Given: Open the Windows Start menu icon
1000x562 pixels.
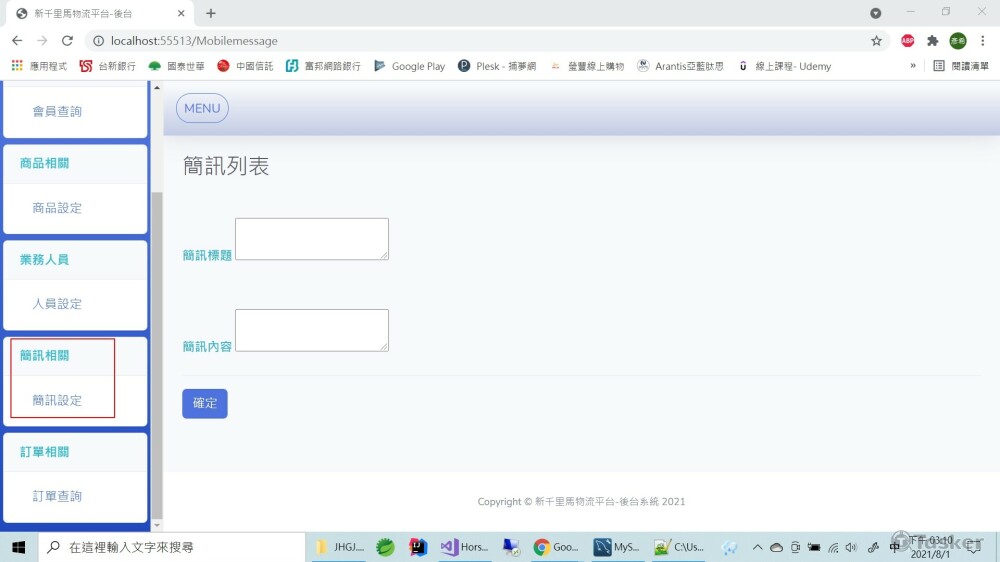Looking at the screenshot, I should click(x=18, y=547).
